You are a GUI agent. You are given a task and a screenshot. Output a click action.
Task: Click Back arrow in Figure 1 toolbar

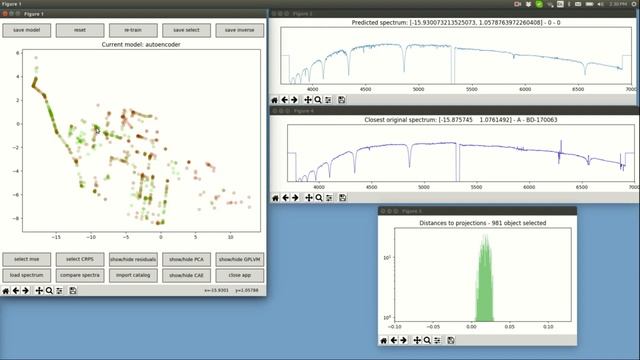click(16, 291)
